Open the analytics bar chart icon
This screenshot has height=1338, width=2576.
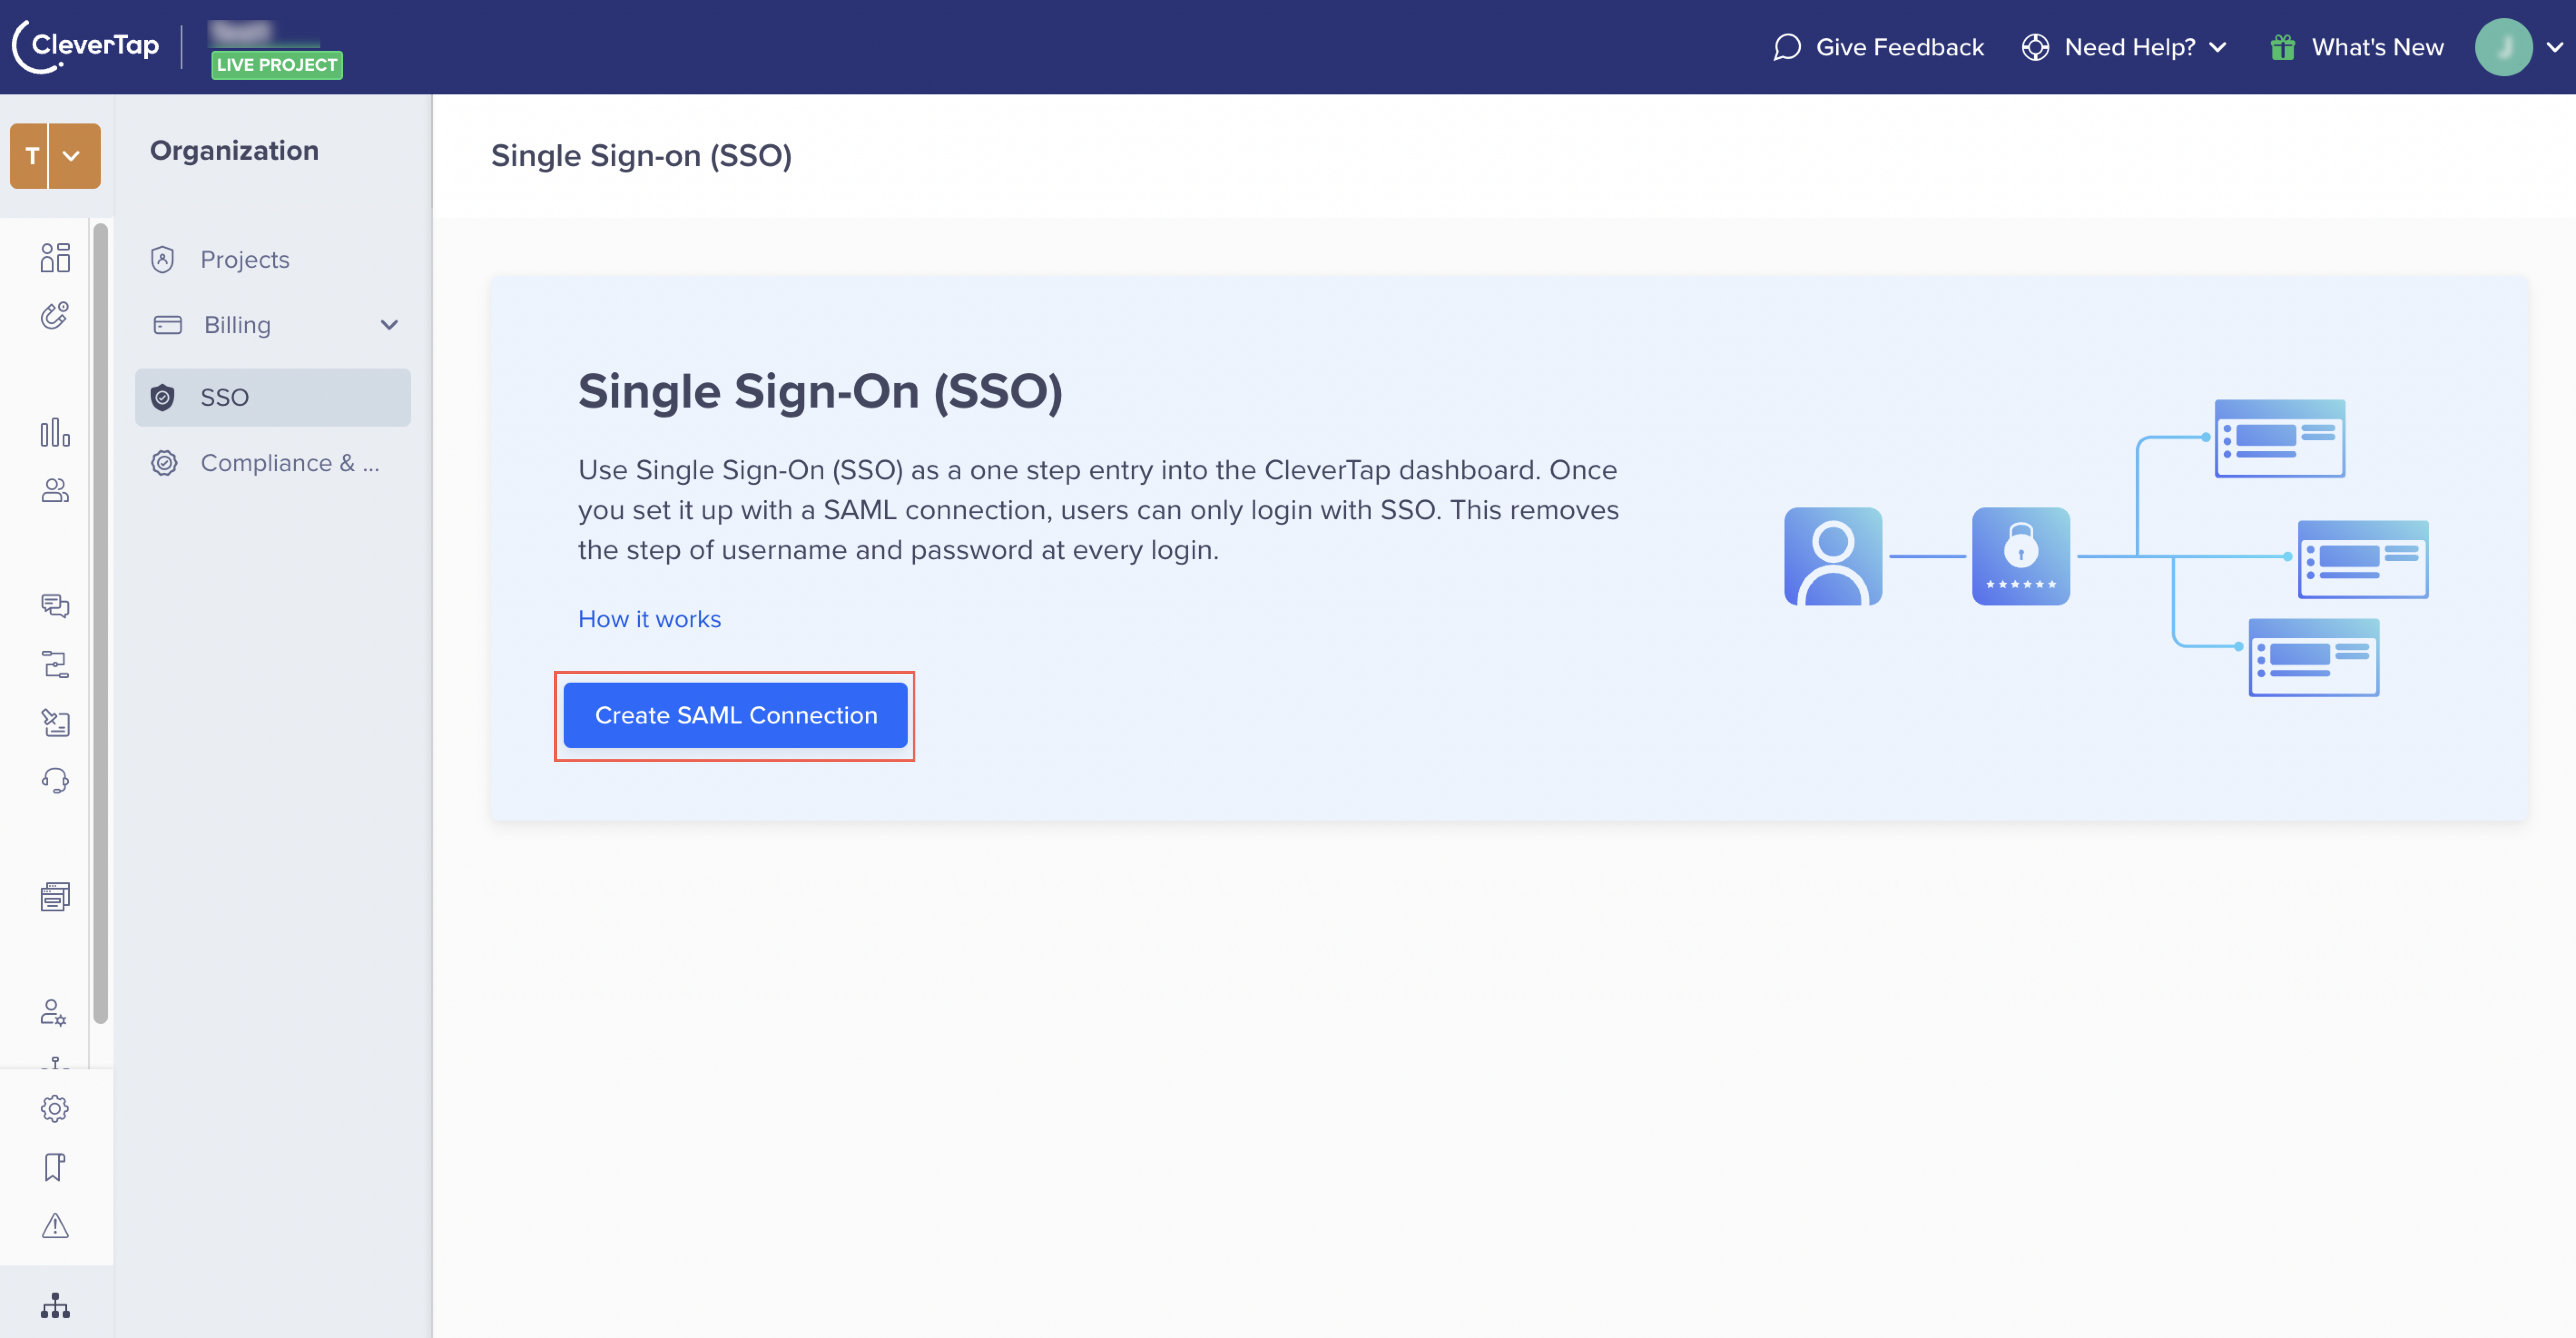(x=55, y=432)
